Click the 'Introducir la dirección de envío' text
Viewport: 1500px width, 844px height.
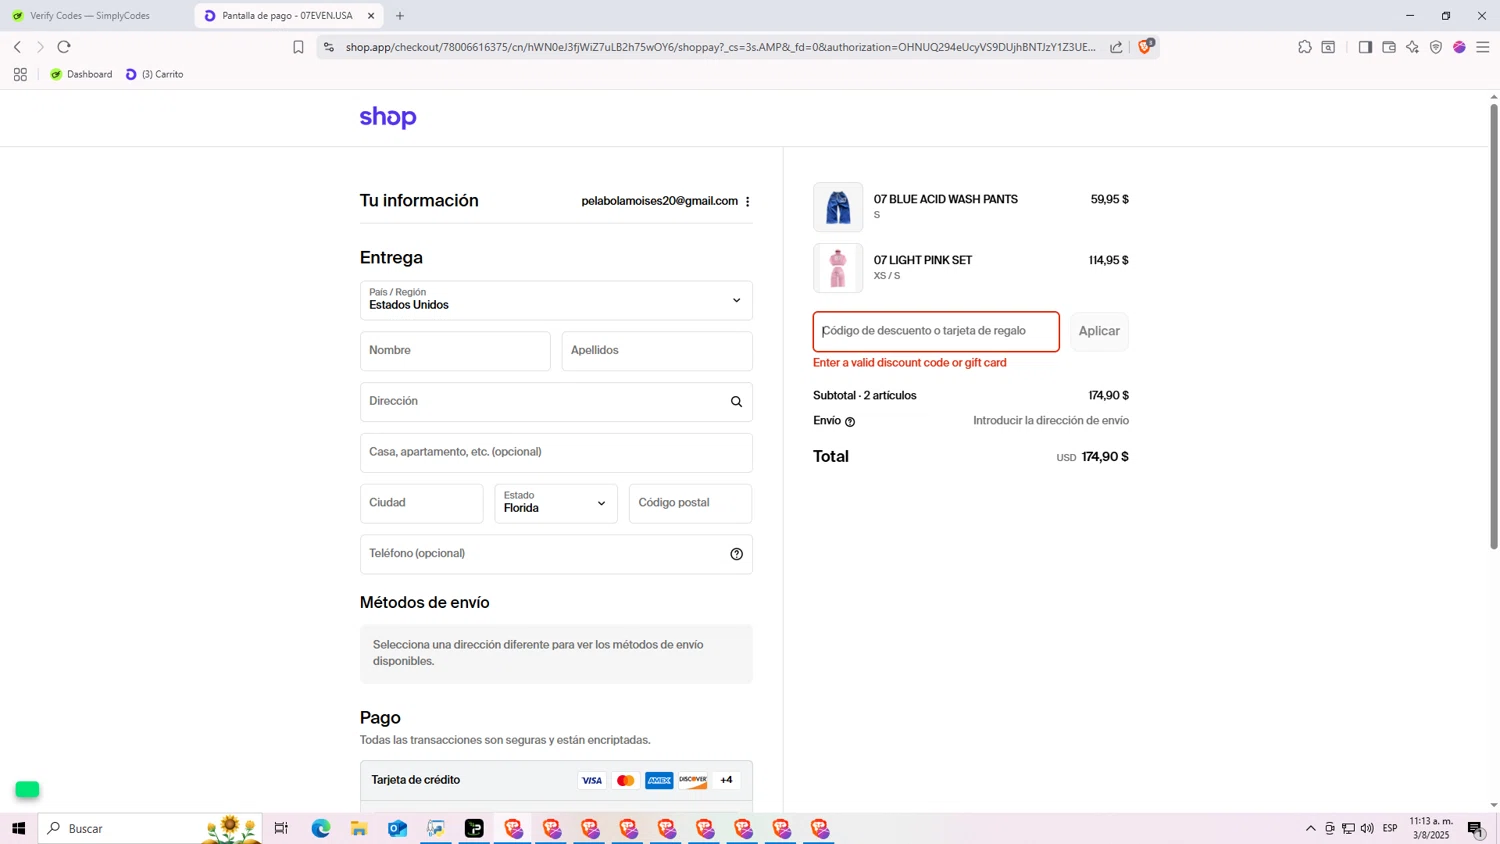[1051, 421]
